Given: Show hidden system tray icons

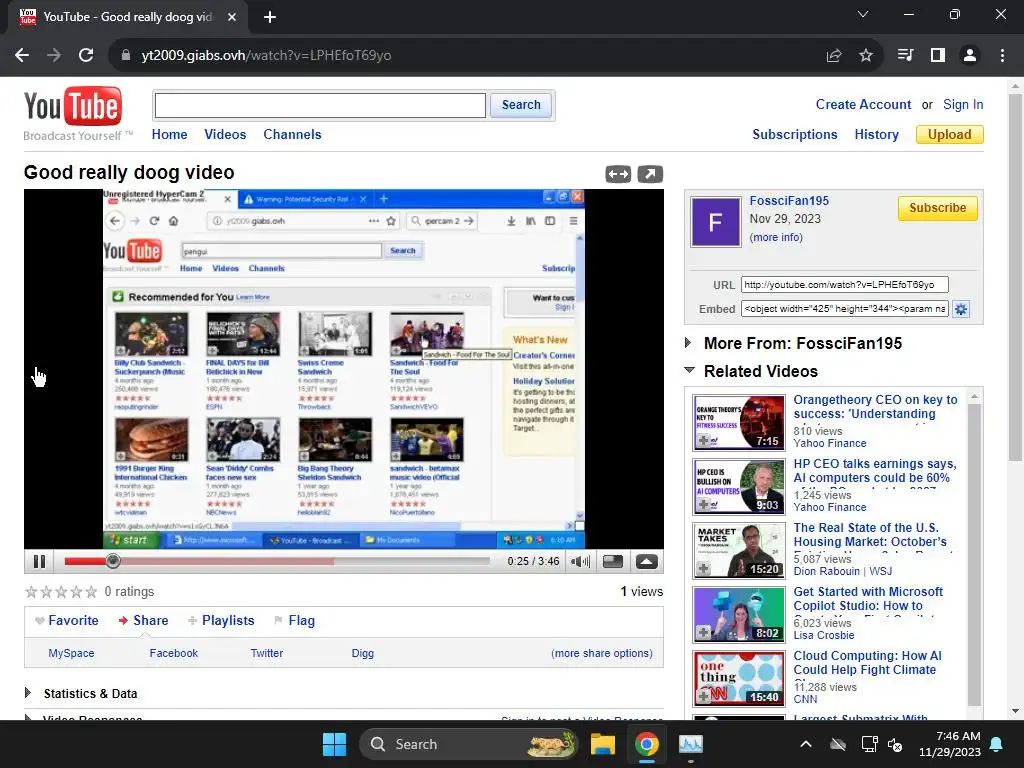Looking at the screenshot, I should (x=806, y=744).
